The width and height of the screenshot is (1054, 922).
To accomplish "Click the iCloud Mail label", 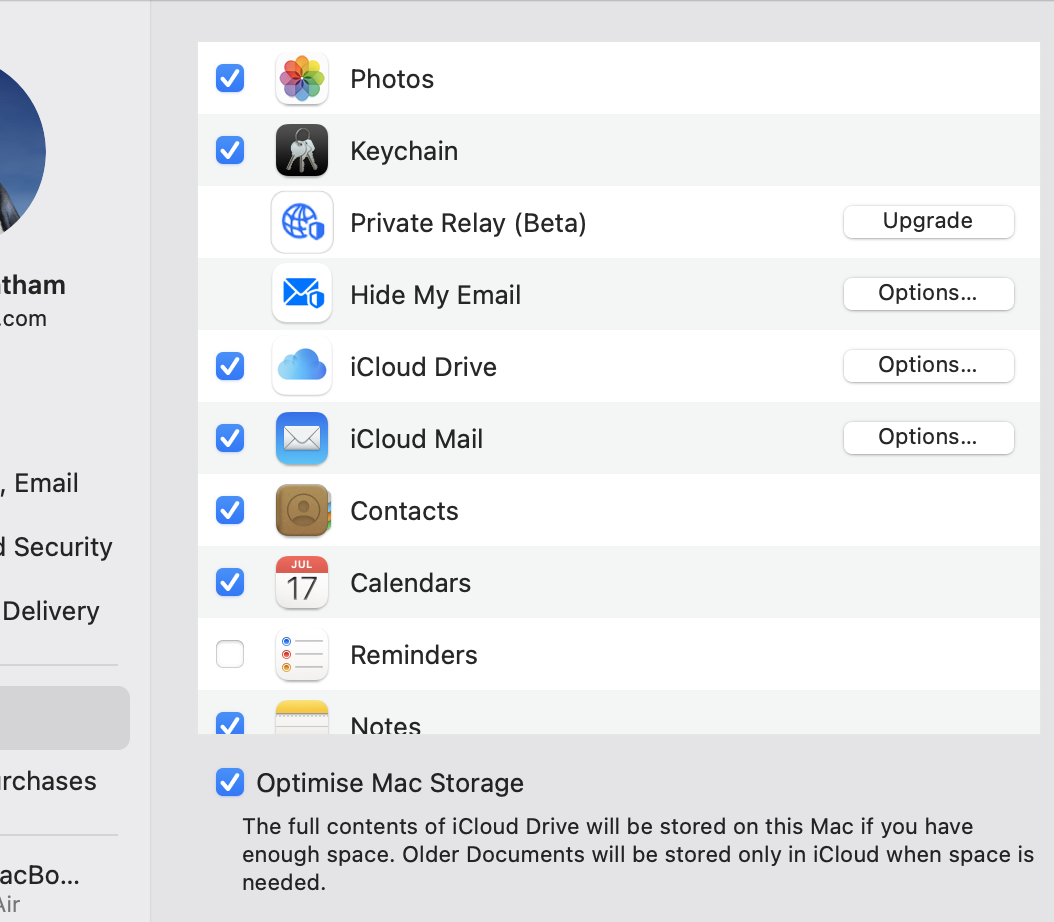I will click(417, 439).
